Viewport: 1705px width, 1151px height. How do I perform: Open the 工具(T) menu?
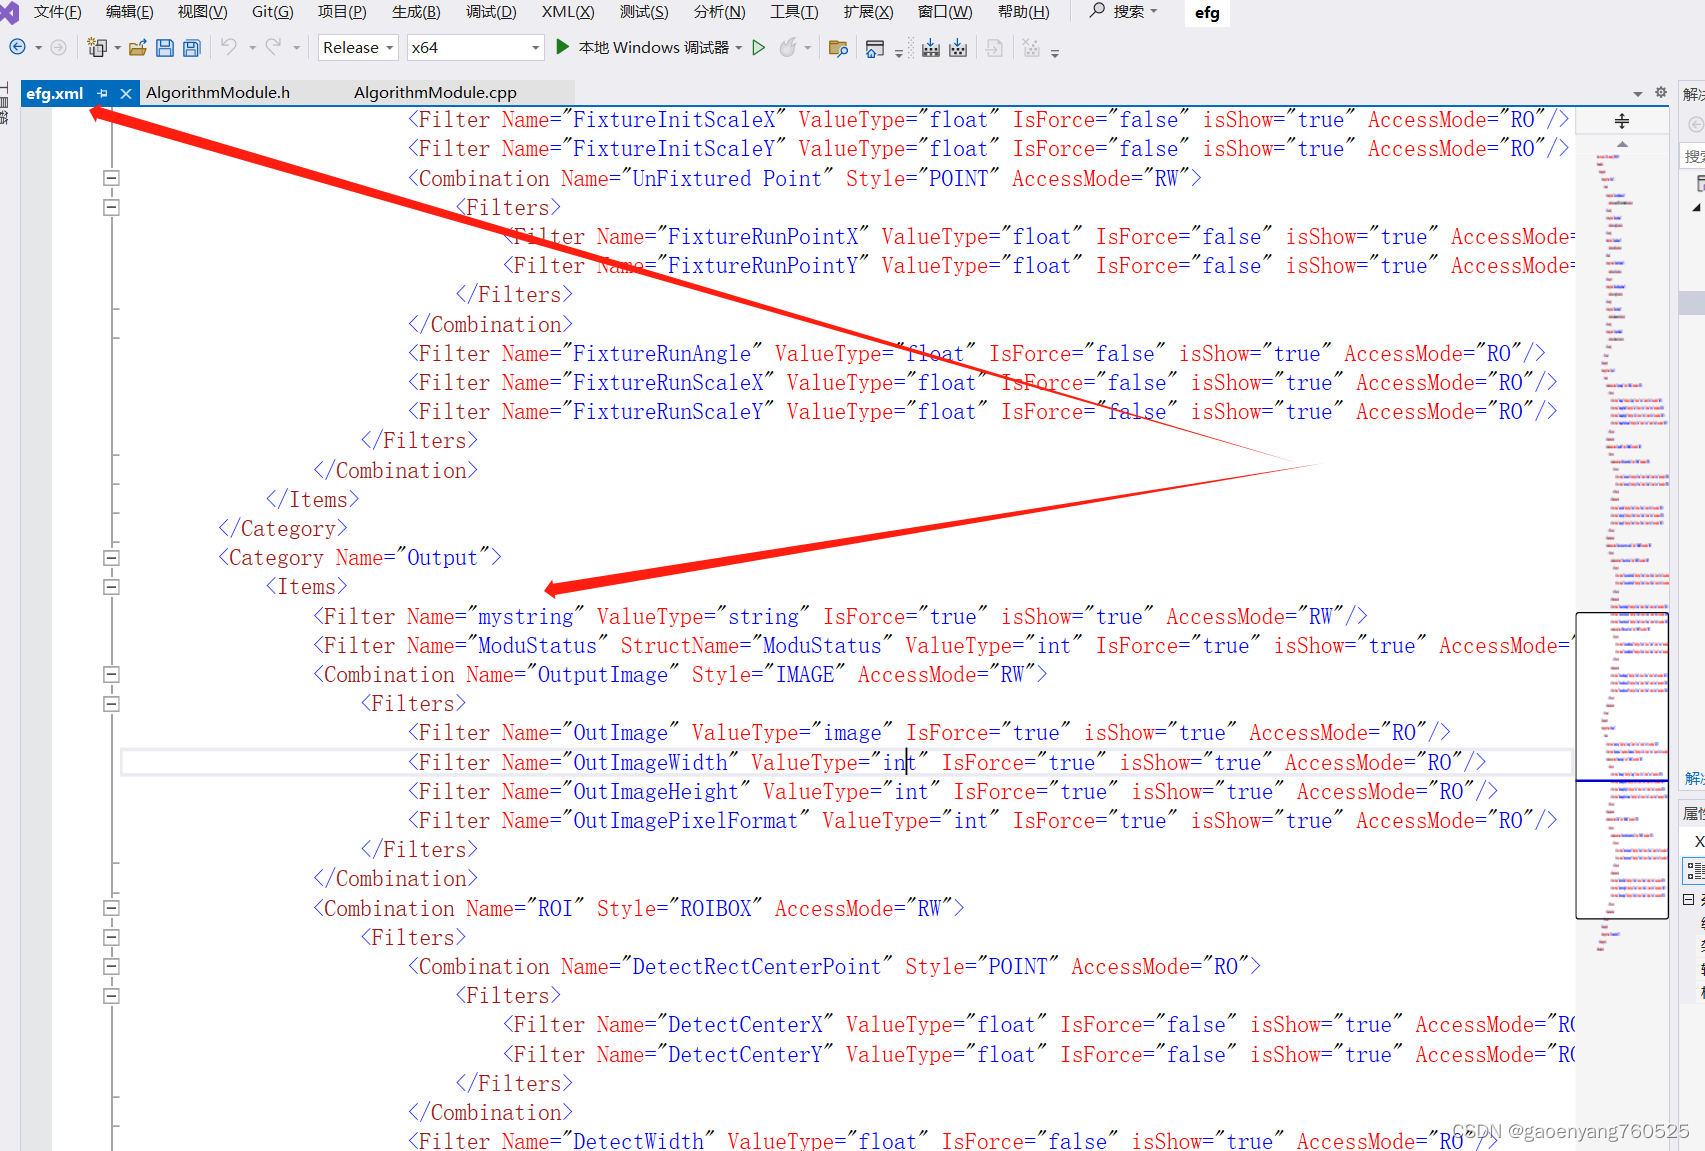tap(794, 12)
